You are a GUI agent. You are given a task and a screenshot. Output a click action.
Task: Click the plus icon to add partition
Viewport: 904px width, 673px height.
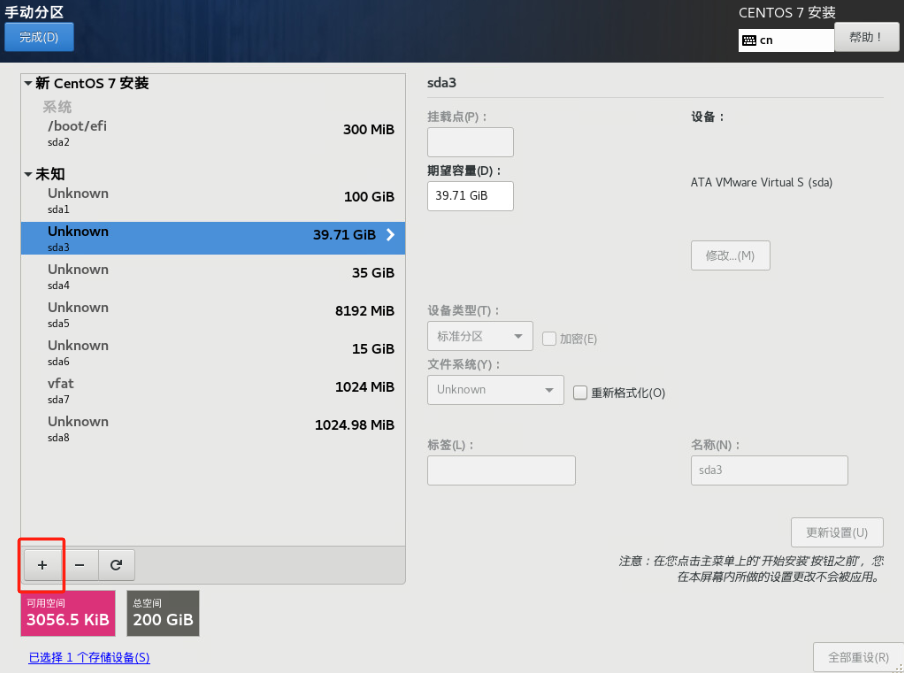(42, 565)
